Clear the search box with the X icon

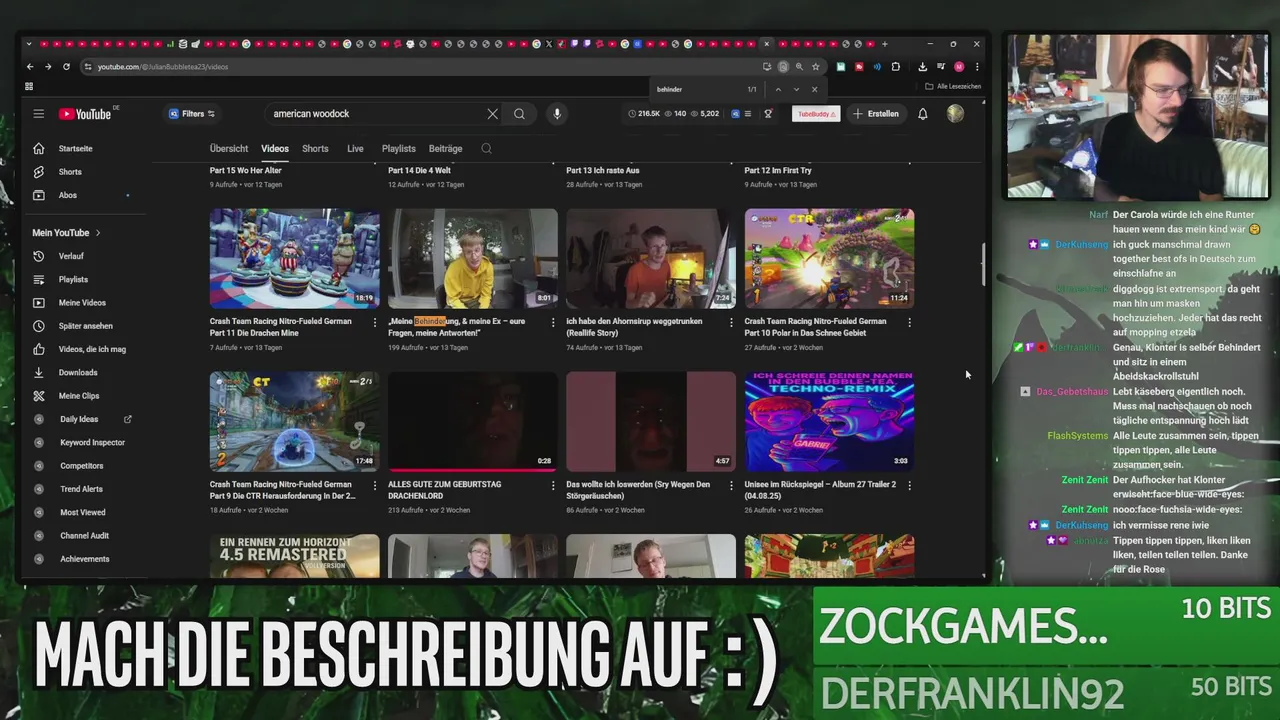(492, 114)
